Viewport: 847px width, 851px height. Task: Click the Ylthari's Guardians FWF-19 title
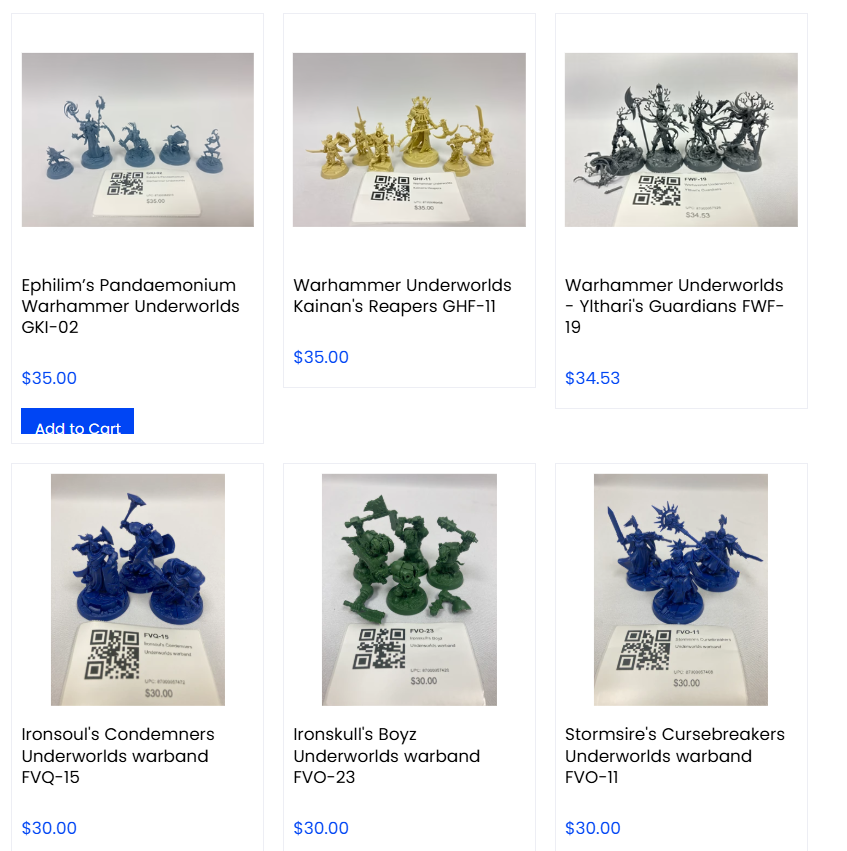pyautogui.click(x=674, y=306)
